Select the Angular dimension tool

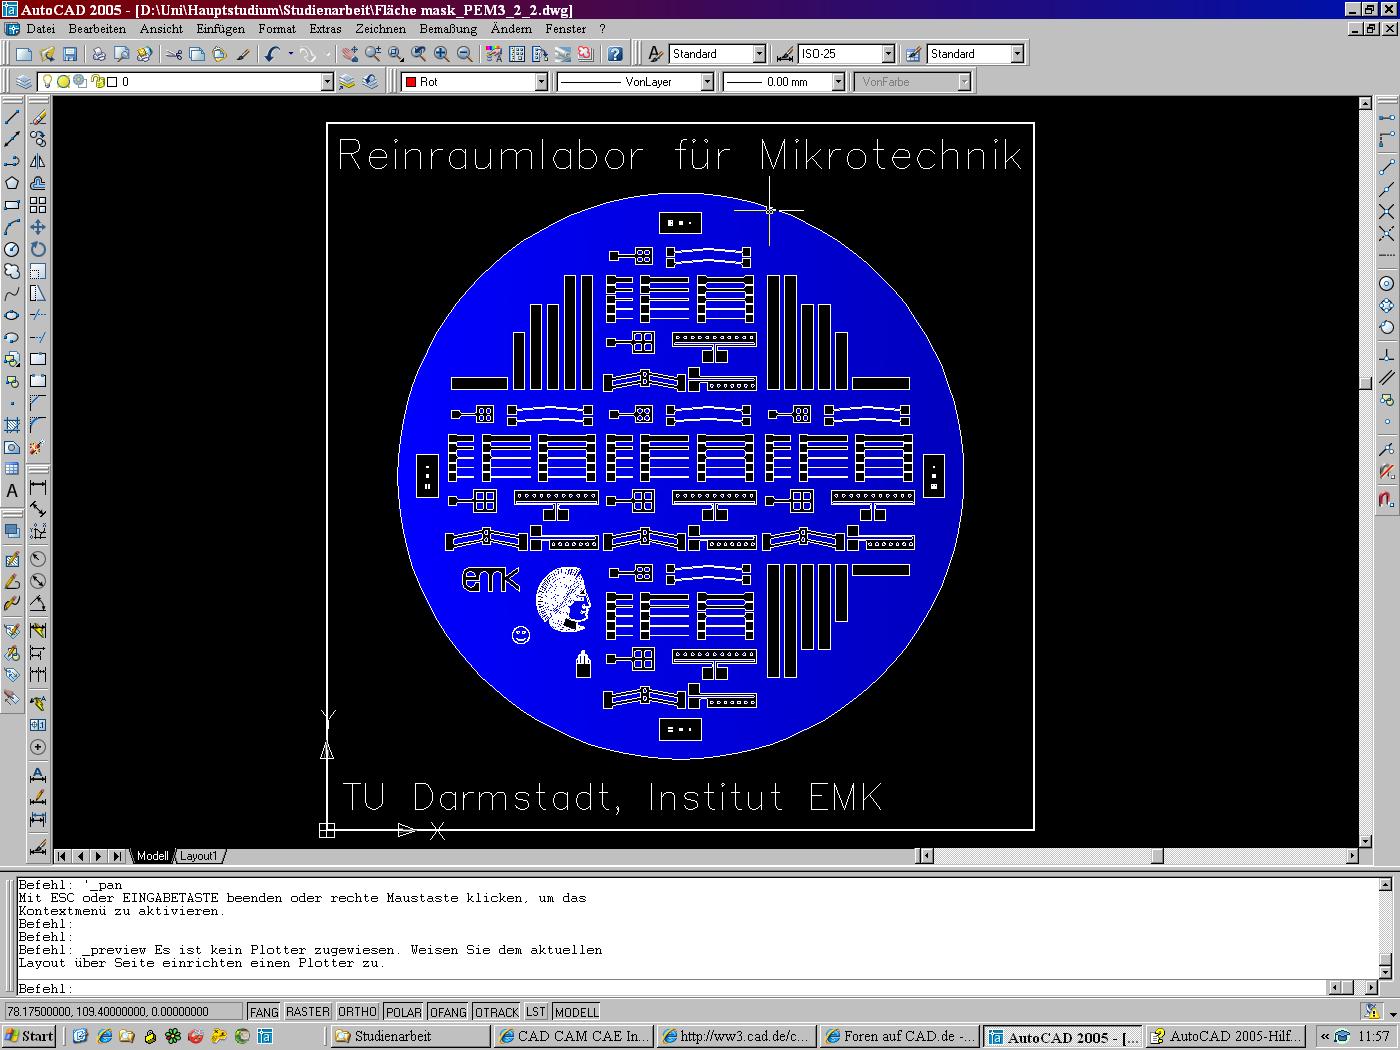(x=38, y=603)
